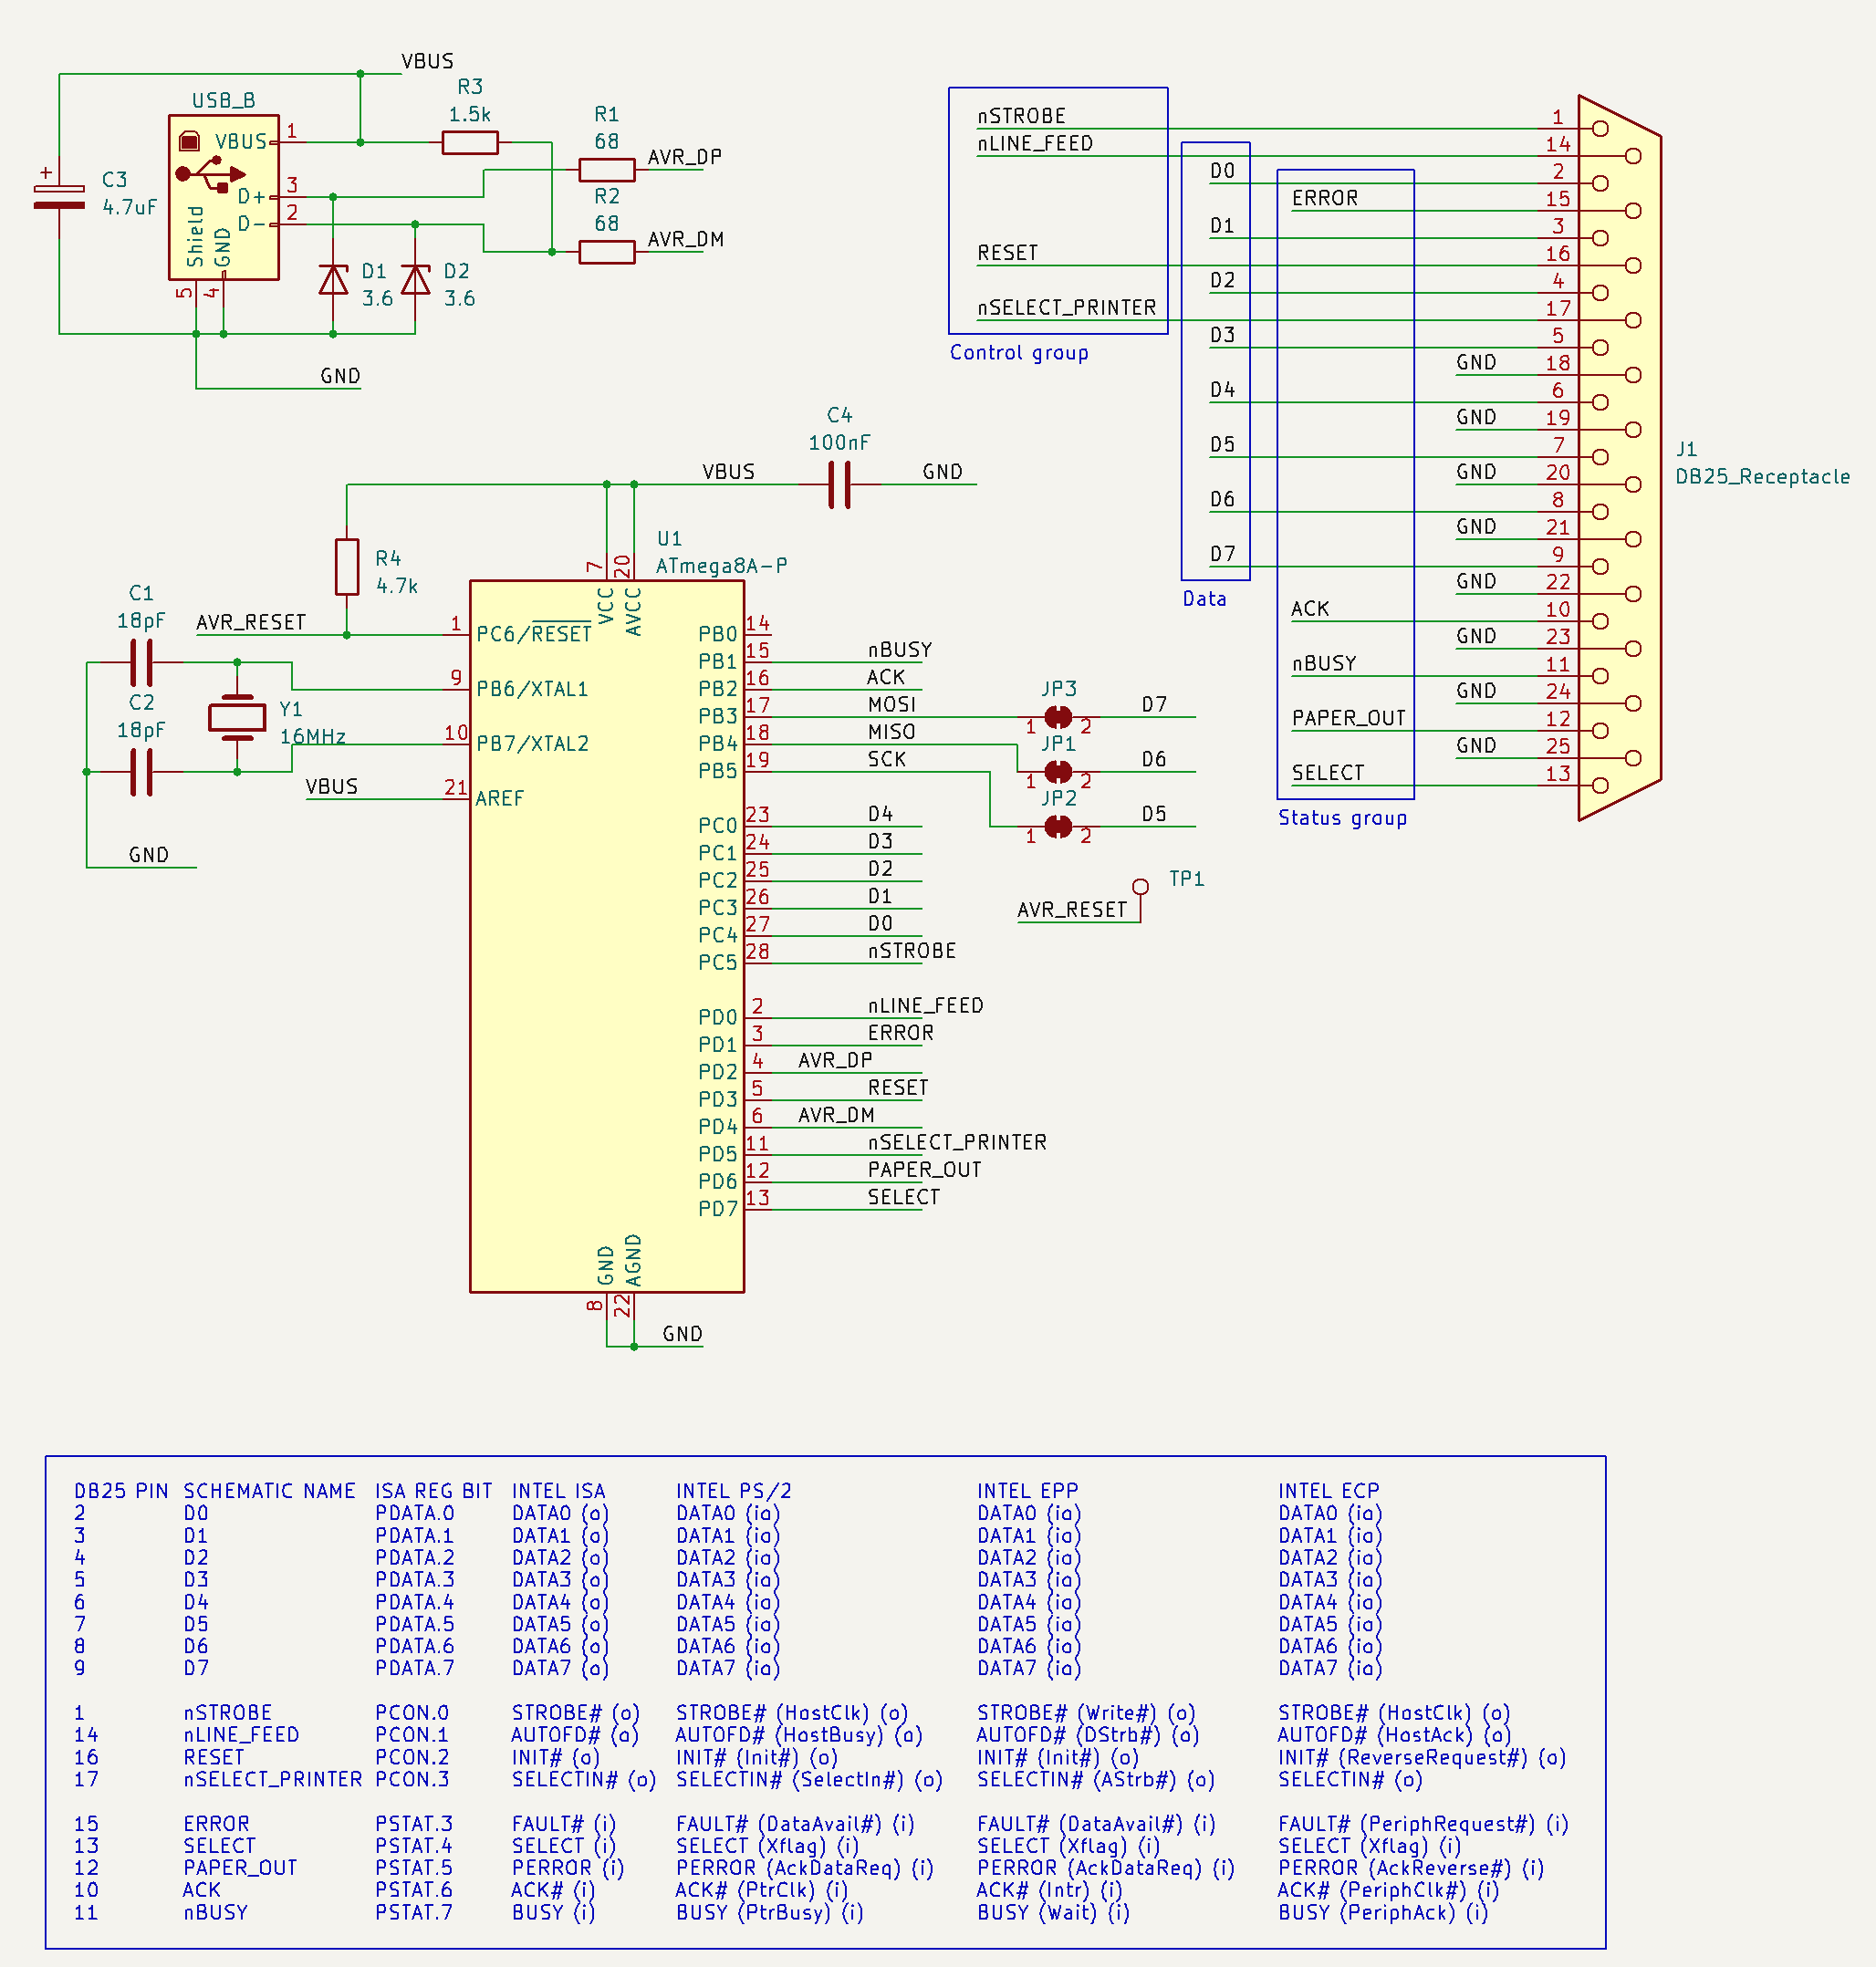Select the ERROR label in the Status group
The height and width of the screenshot is (1967, 1876).
[1325, 198]
